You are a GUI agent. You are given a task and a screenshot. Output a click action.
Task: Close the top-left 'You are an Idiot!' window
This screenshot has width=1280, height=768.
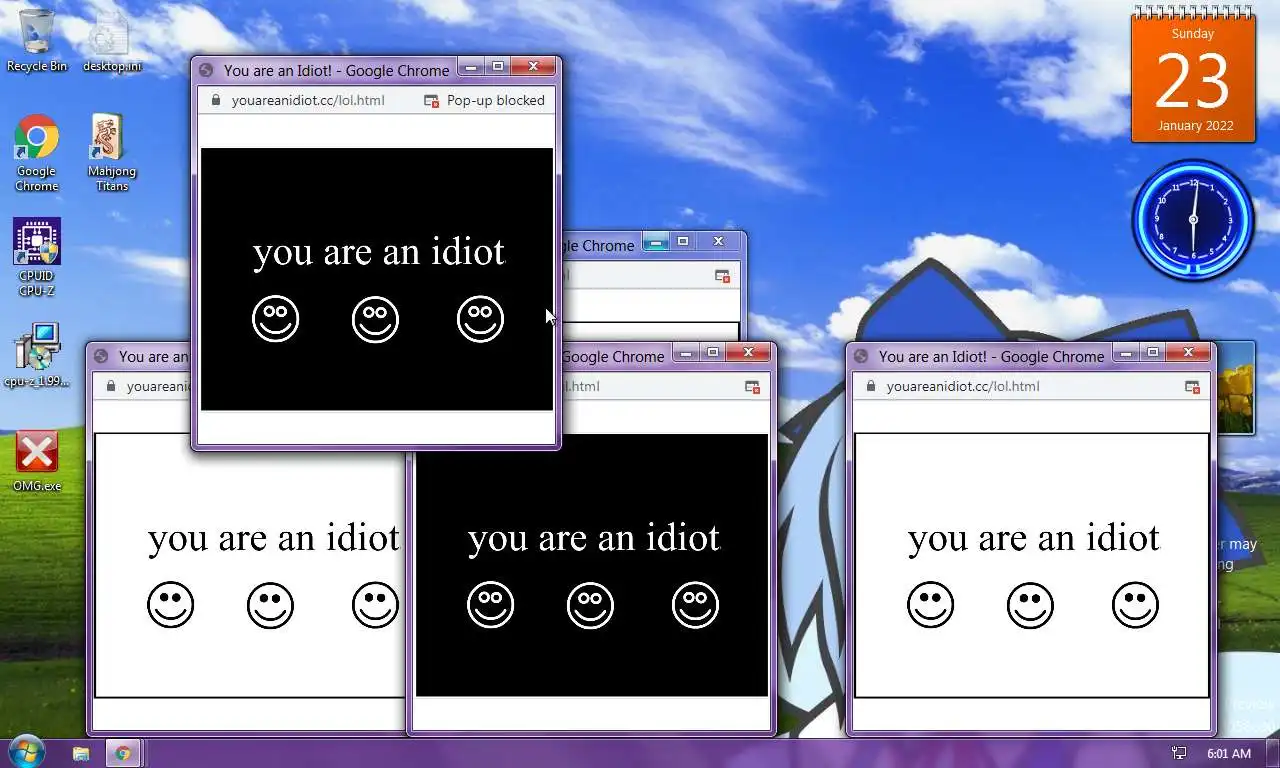[533, 66]
